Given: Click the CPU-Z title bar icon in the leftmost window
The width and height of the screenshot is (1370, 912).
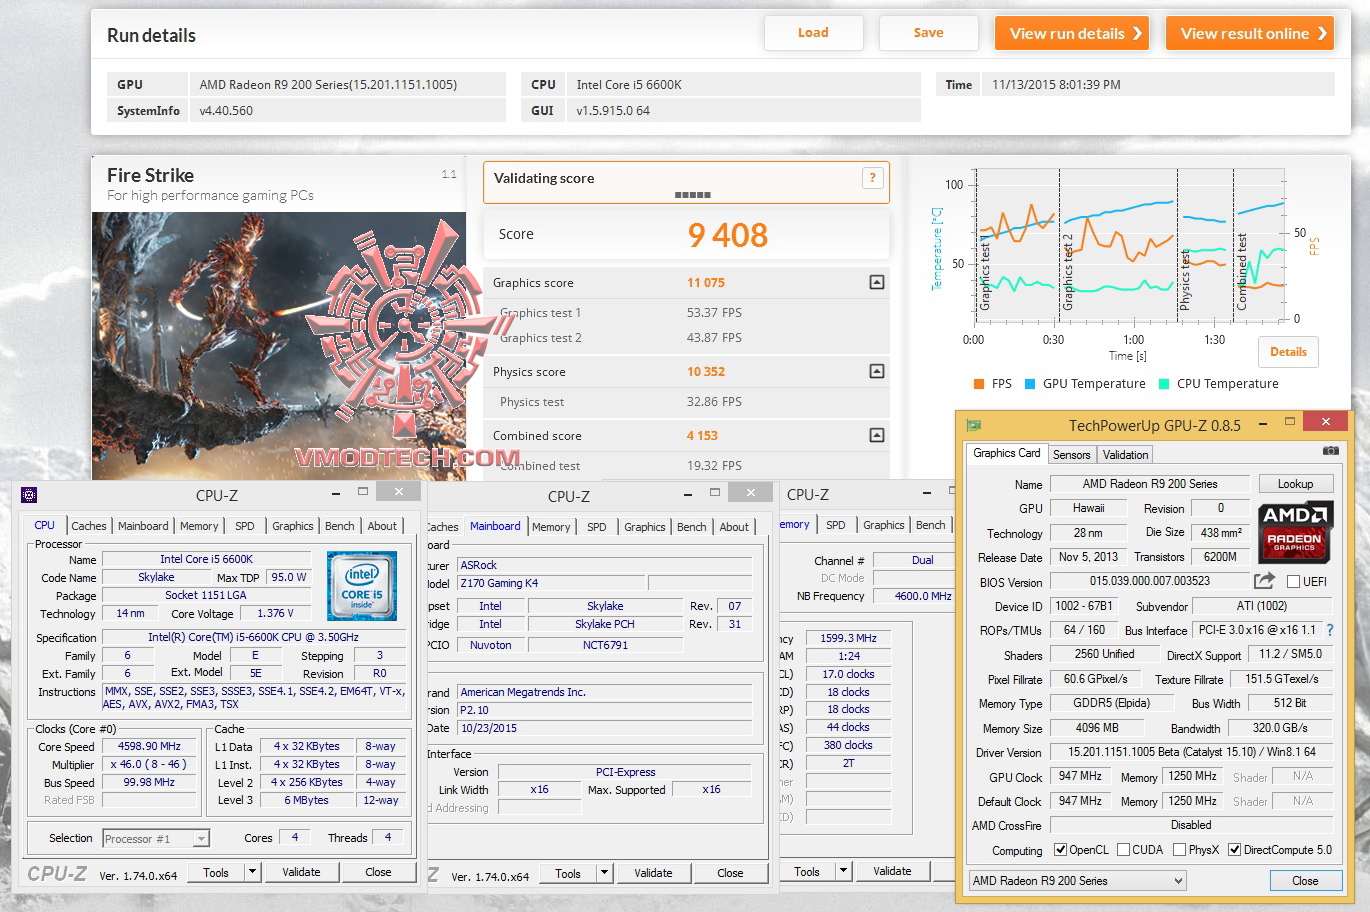Looking at the screenshot, I should pos(29,494).
